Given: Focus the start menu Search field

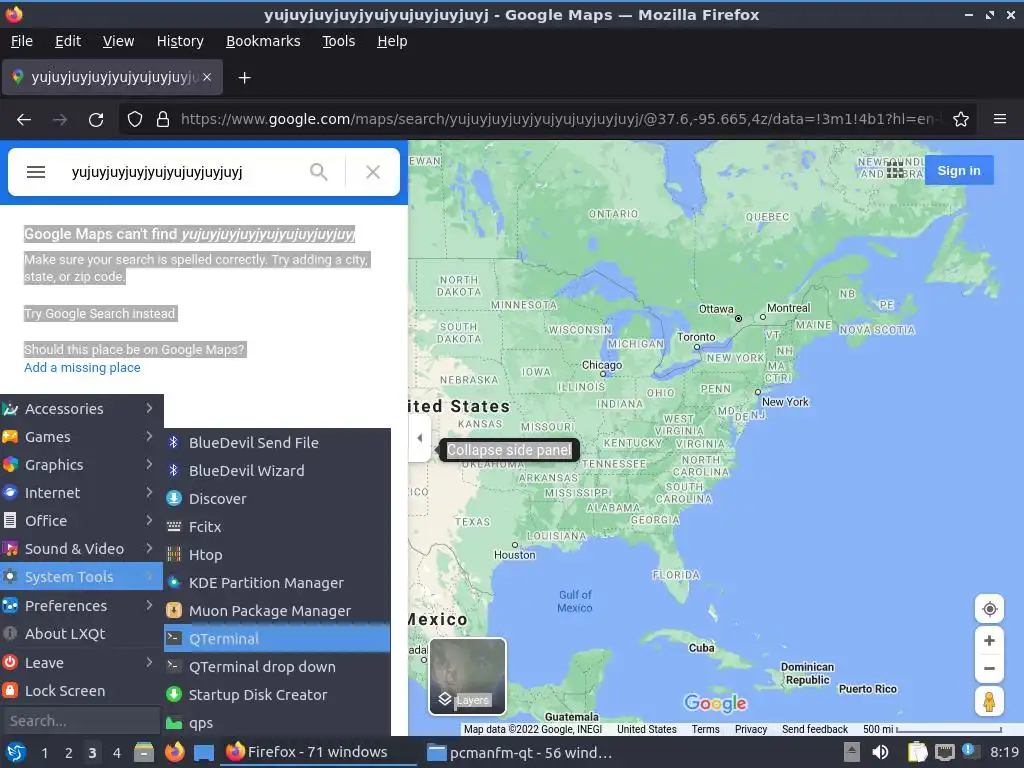Looking at the screenshot, I should click(x=81, y=721).
